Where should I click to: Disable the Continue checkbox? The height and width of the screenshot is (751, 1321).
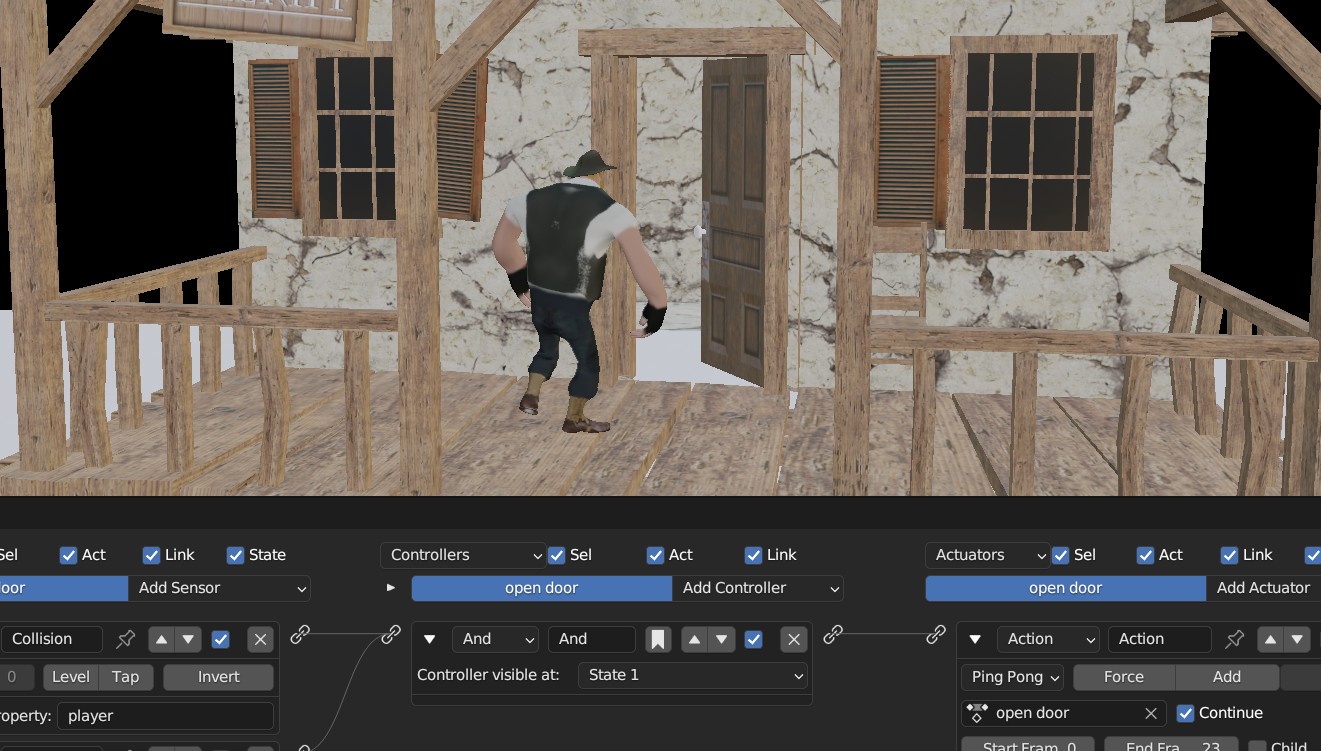(1186, 713)
